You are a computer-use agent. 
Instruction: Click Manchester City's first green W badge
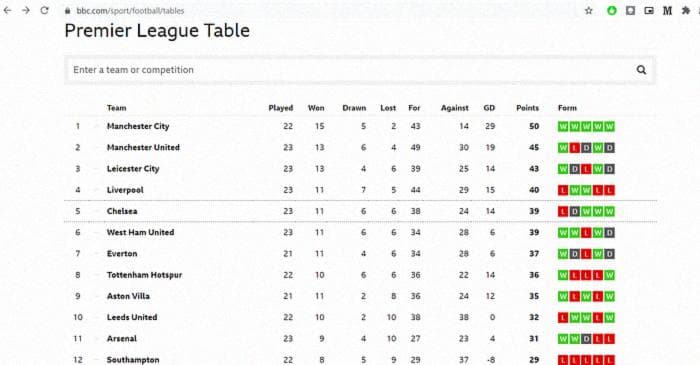click(x=563, y=126)
